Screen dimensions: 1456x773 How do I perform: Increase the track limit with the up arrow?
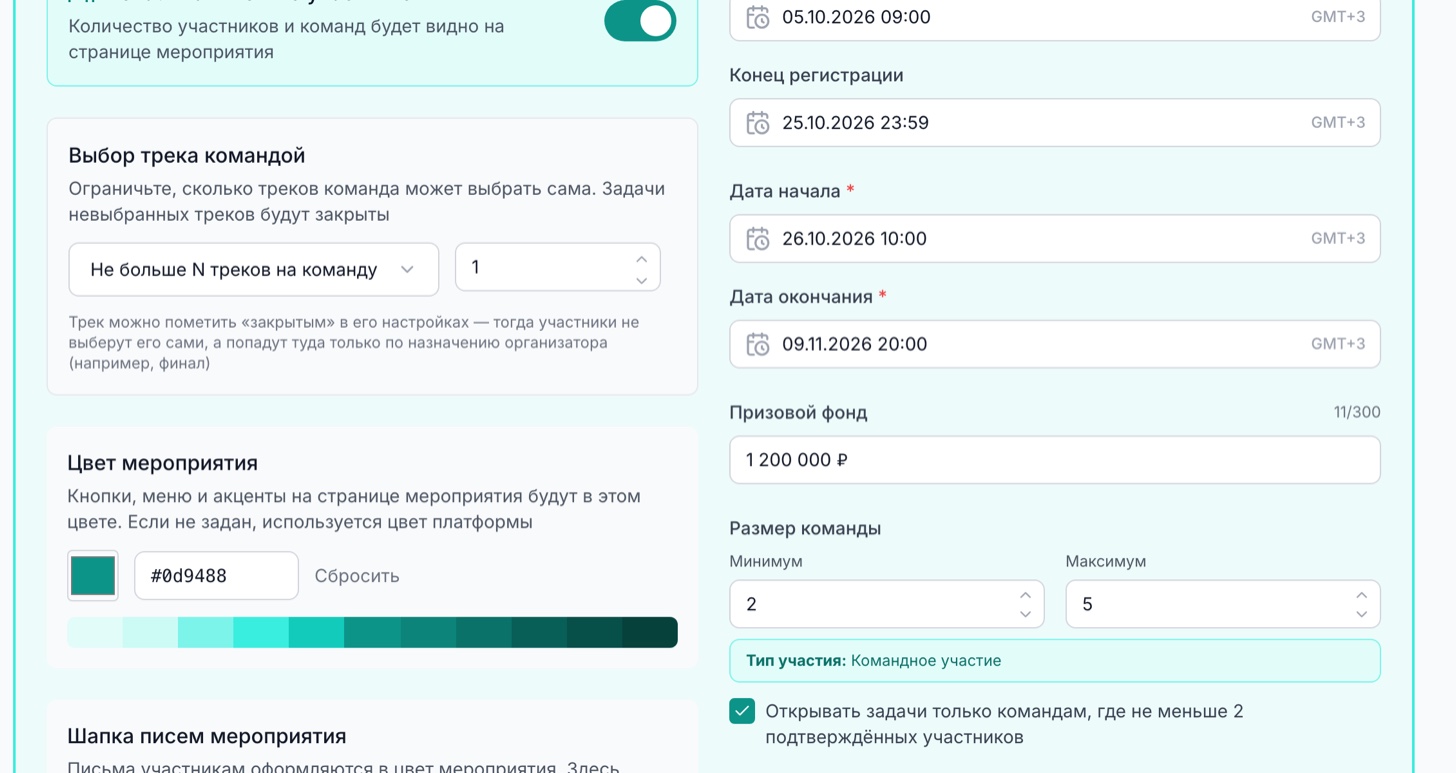click(x=641, y=259)
